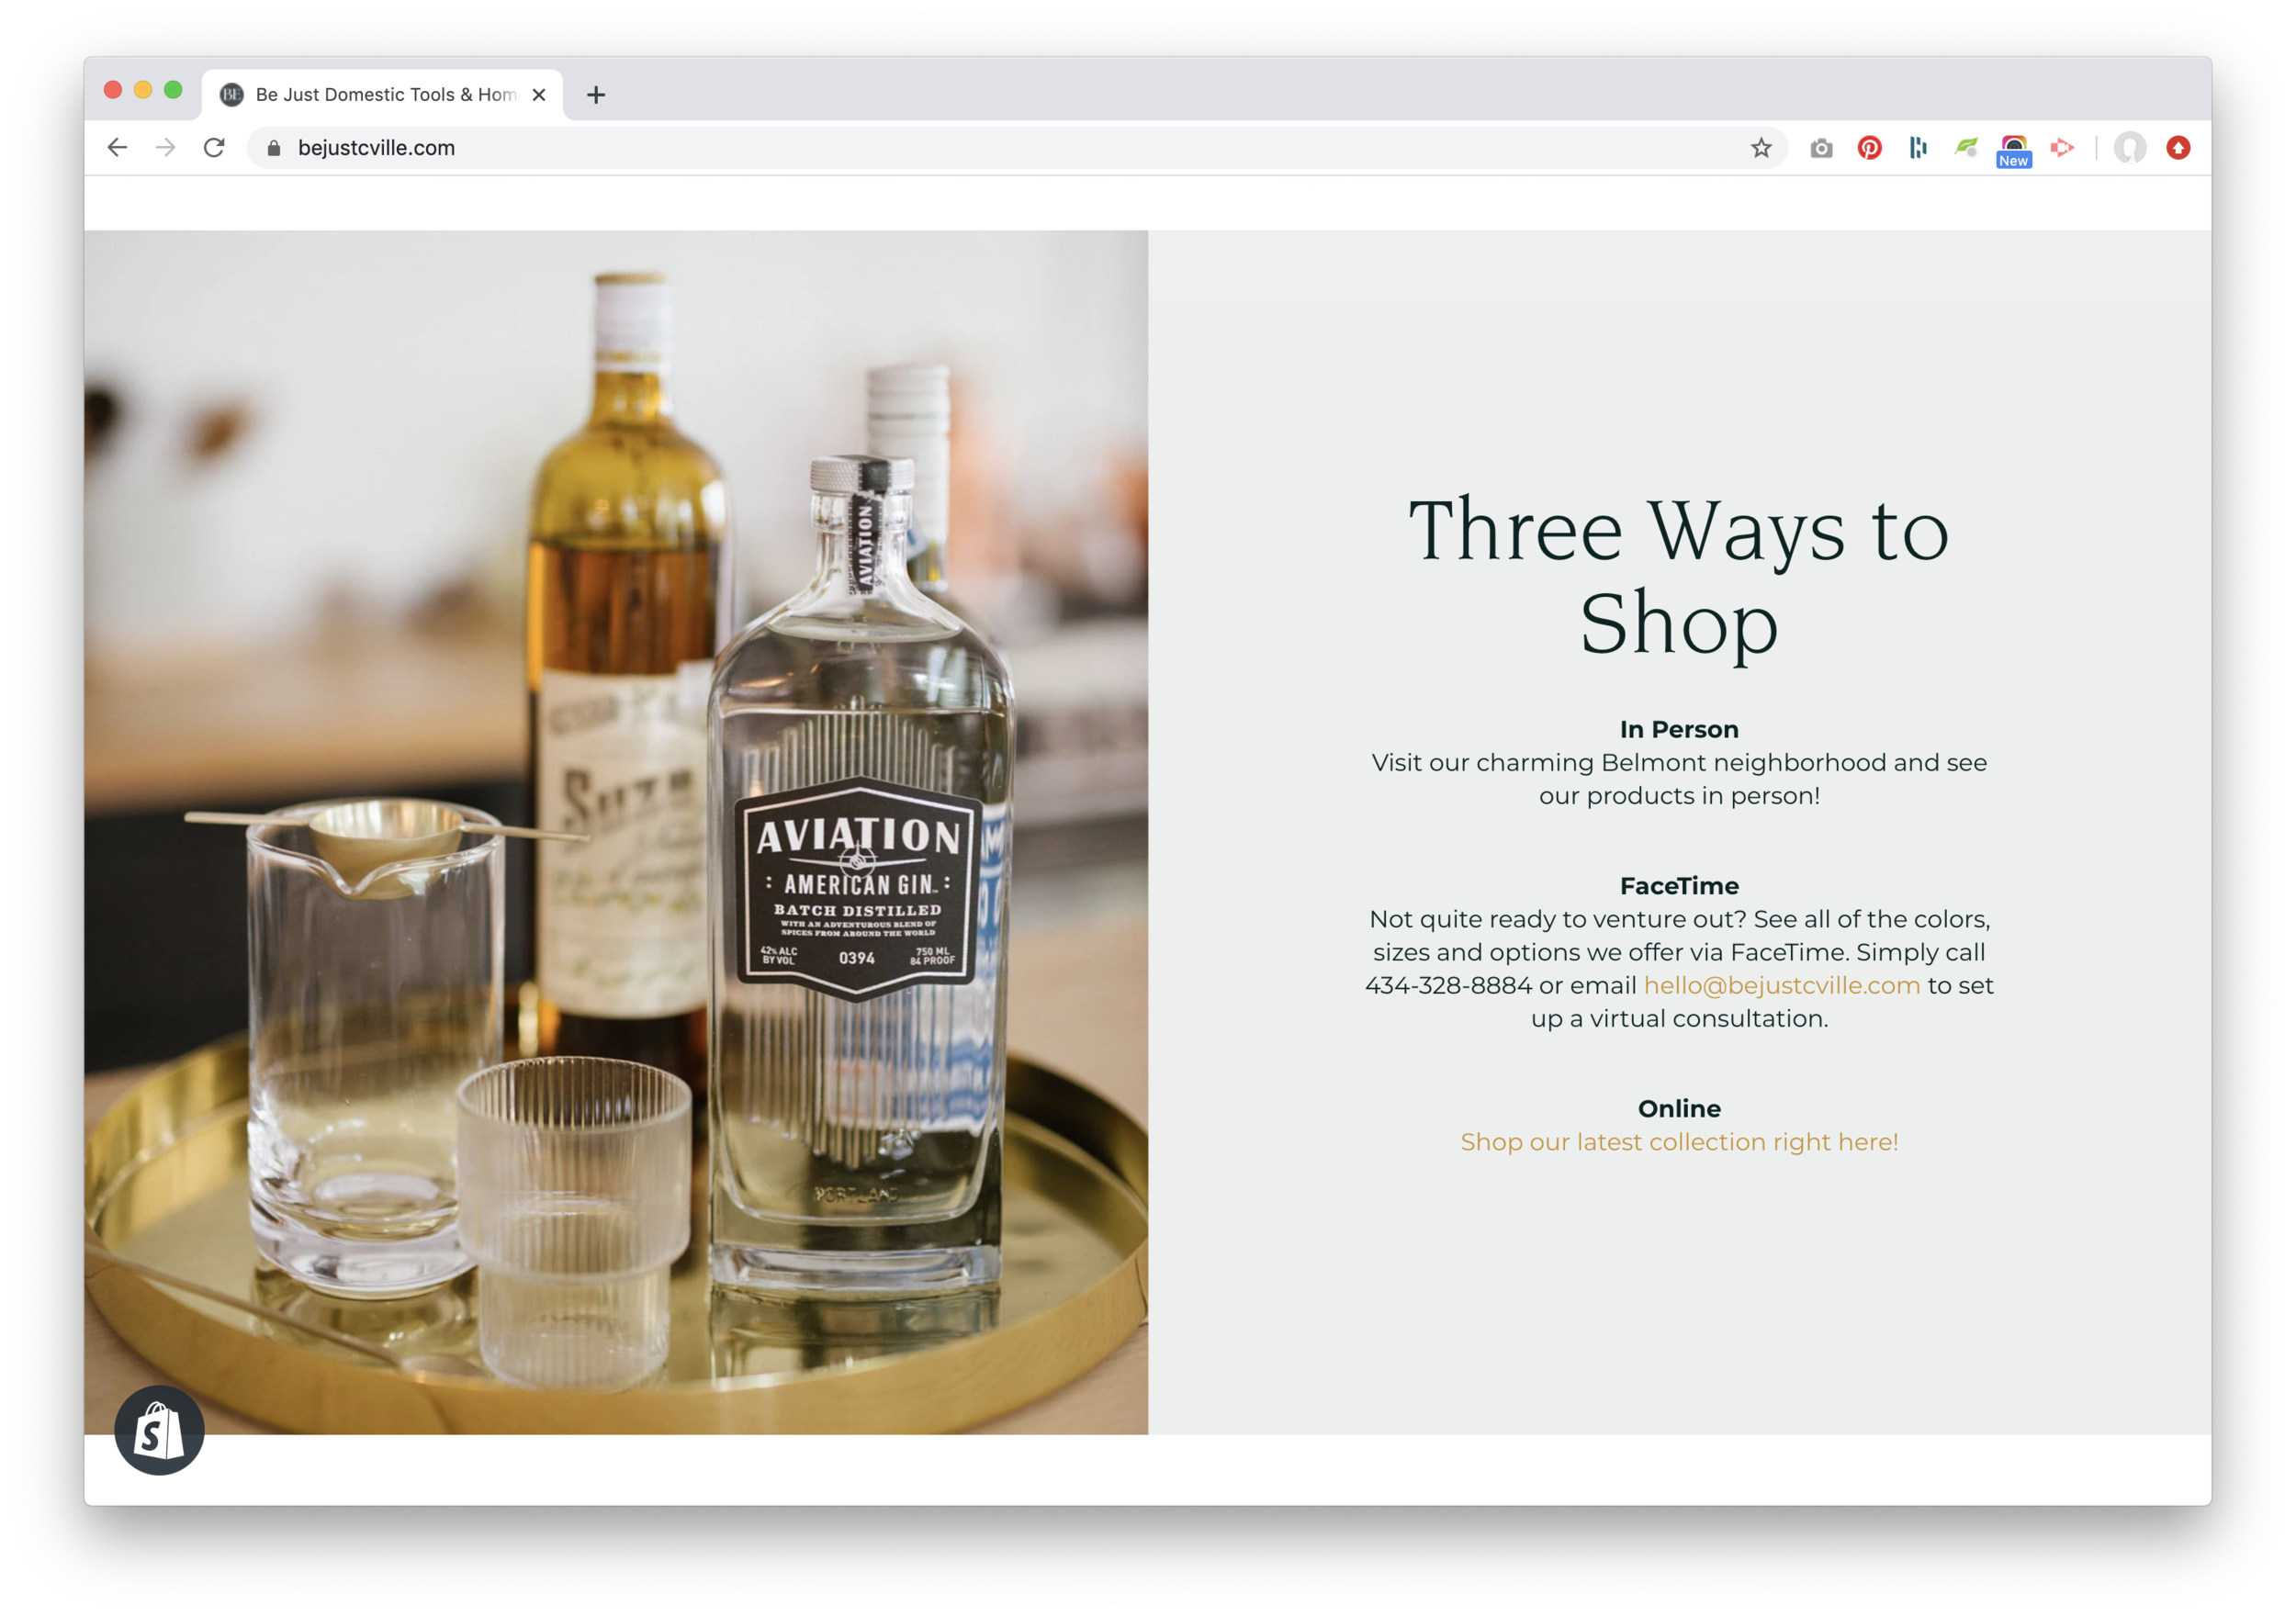Click the red arrow extension icon
The height and width of the screenshot is (1617, 2296).
tap(2062, 148)
